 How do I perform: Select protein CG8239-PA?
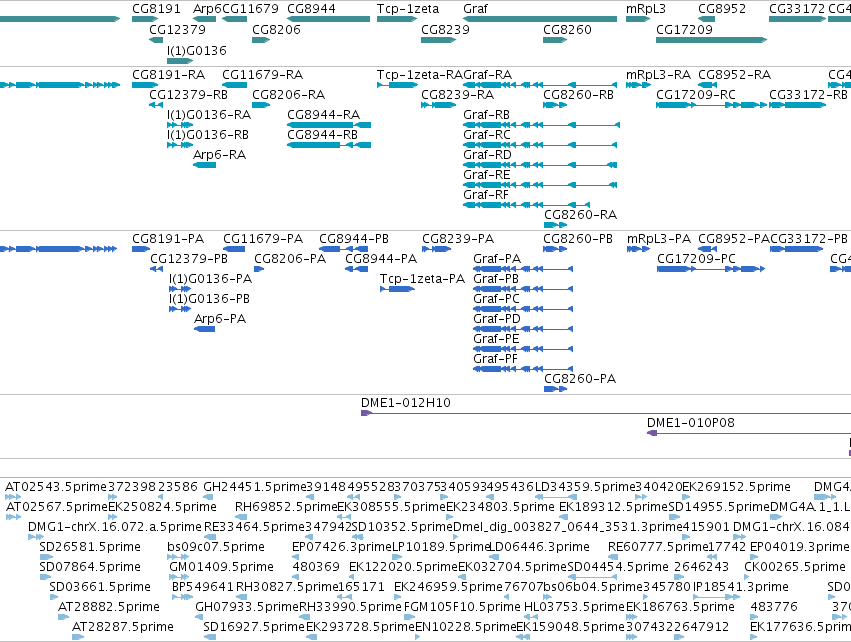click(x=436, y=249)
